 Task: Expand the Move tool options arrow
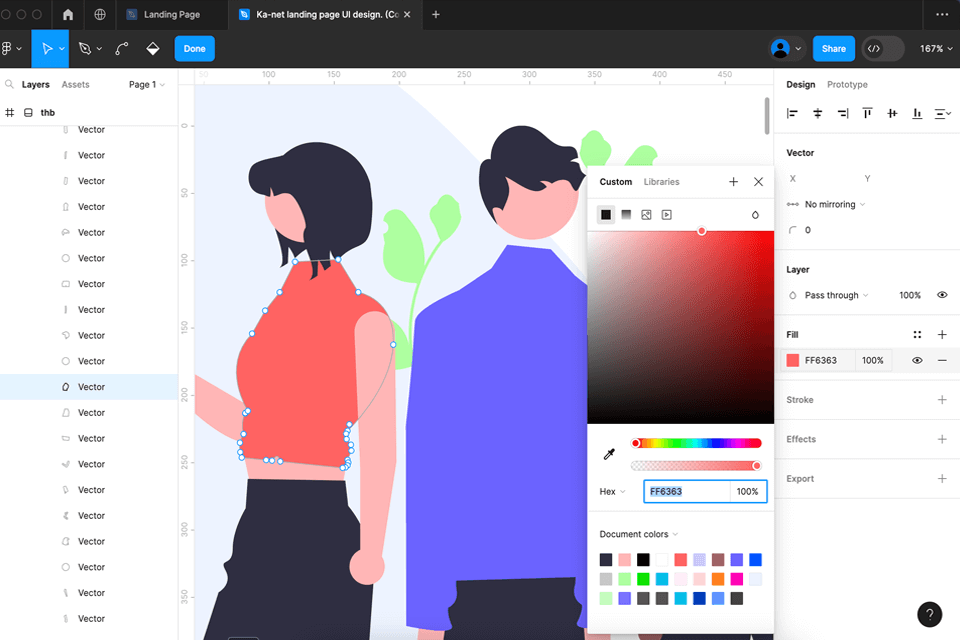[x=62, y=48]
